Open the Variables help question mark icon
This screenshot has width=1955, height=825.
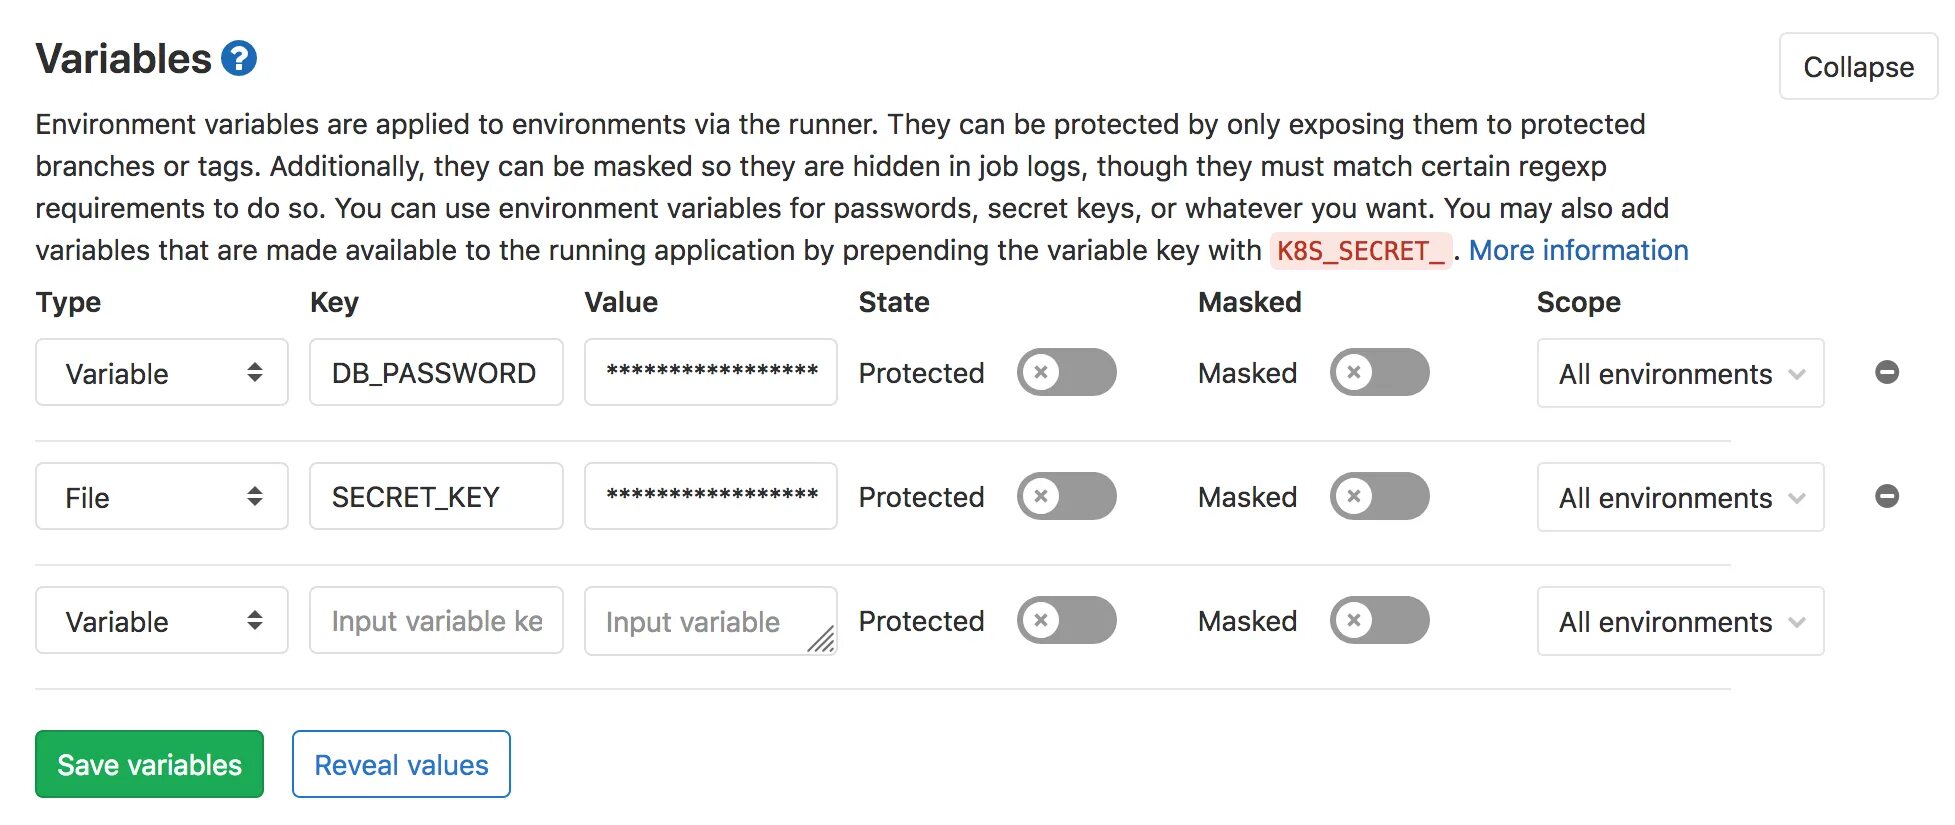click(x=239, y=59)
